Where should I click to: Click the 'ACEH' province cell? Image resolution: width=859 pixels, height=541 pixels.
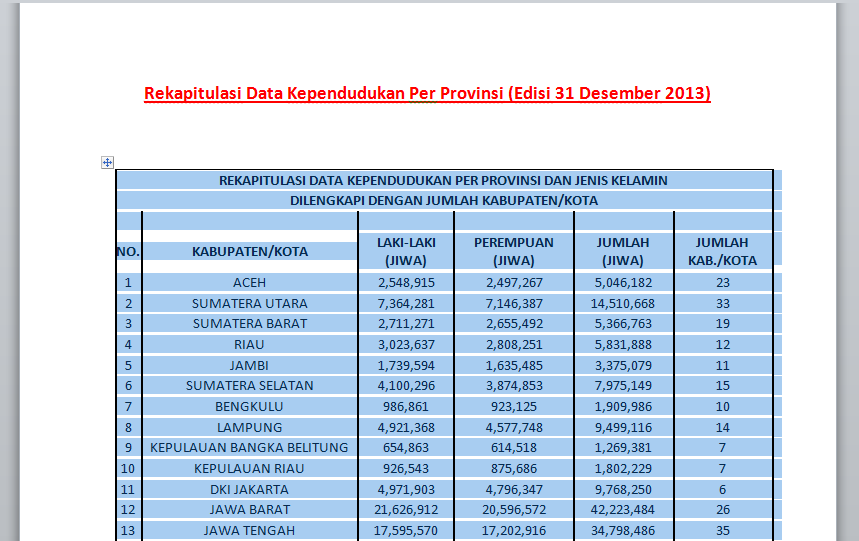tap(249, 283)
